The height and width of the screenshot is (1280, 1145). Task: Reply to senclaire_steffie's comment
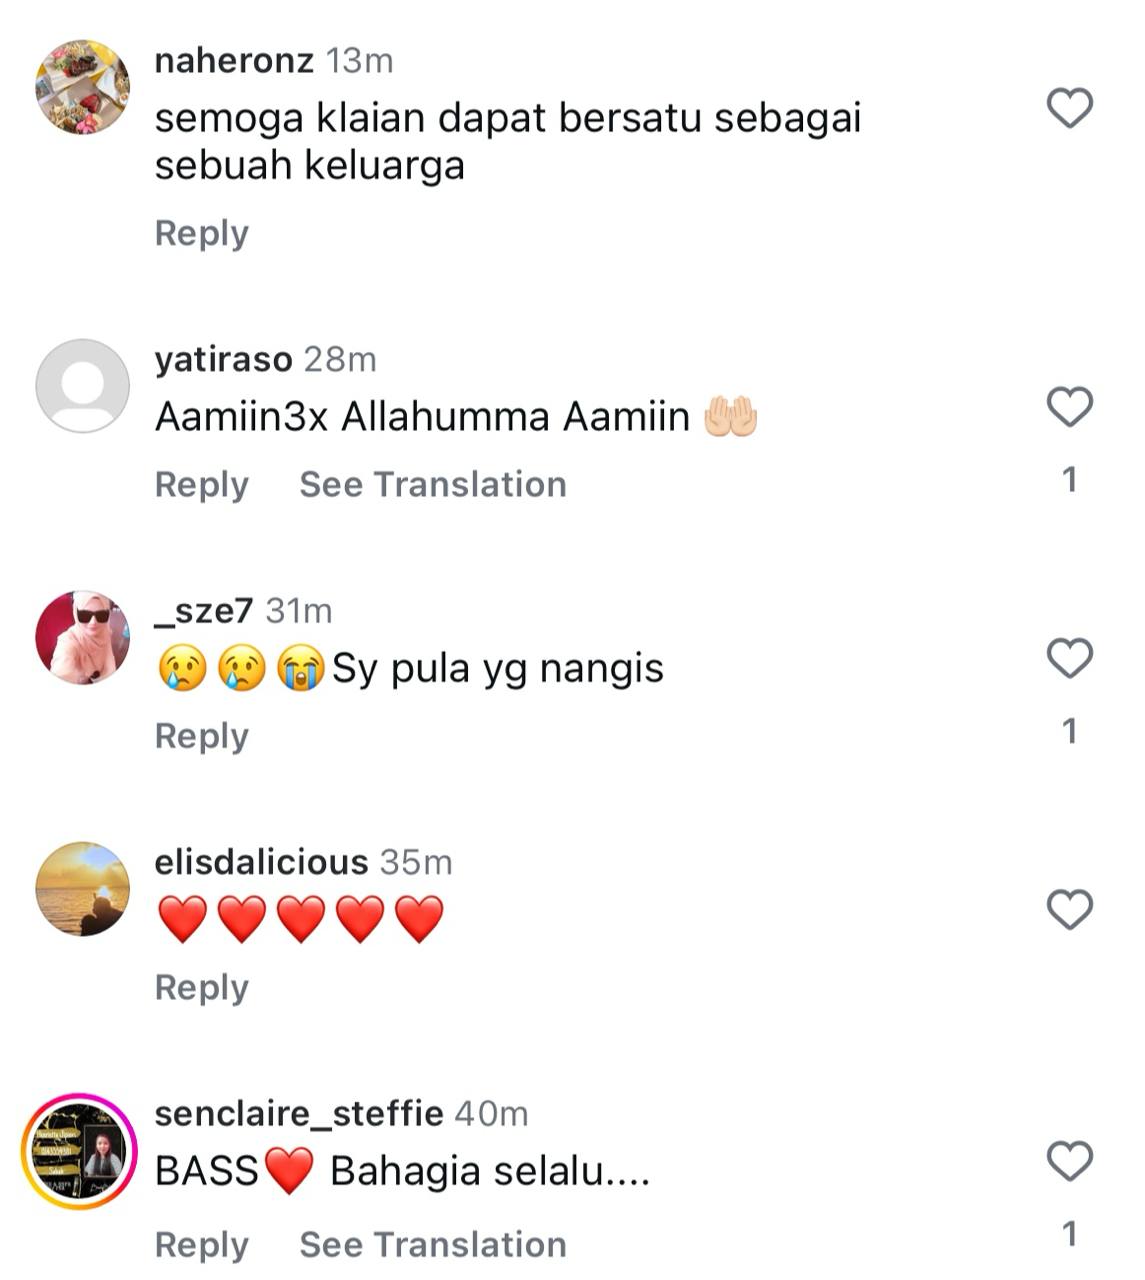click(201, 1245)
